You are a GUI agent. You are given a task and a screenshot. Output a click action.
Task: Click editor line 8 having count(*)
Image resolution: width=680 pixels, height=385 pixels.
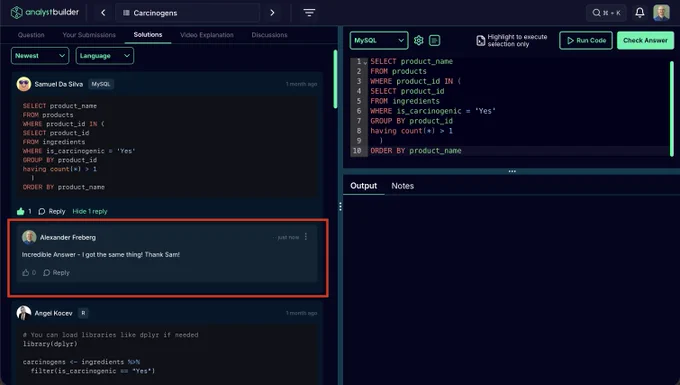[411, 131]
